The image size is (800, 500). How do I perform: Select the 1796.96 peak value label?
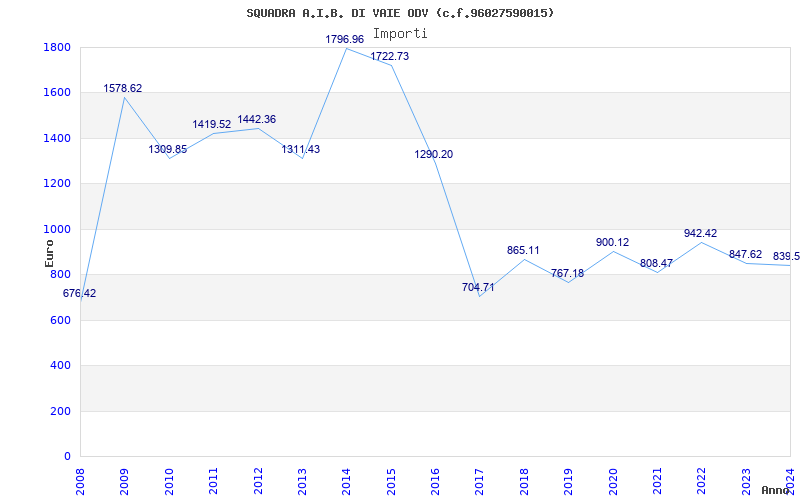(345, 39)
